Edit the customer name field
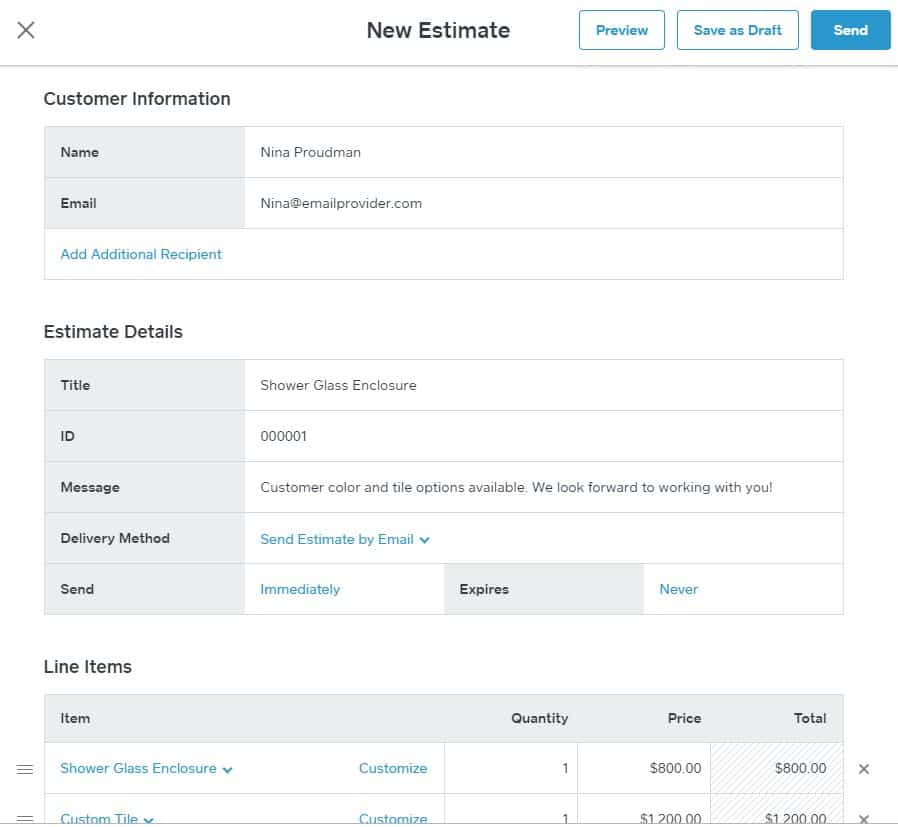This screenshot has height=827, width=898. [x=543, y=152]
